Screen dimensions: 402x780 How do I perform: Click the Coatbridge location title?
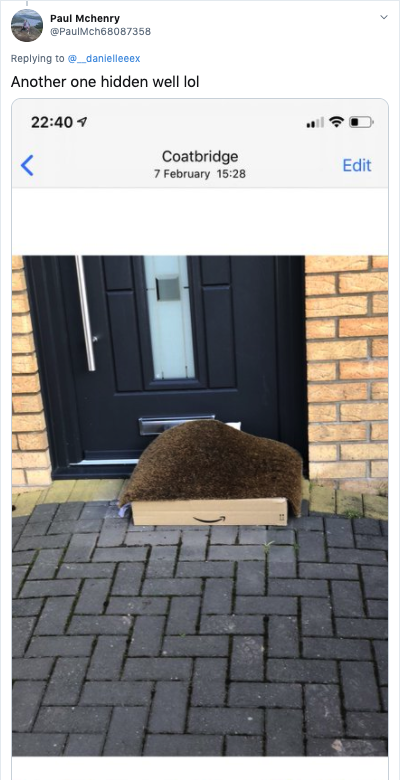200,156
